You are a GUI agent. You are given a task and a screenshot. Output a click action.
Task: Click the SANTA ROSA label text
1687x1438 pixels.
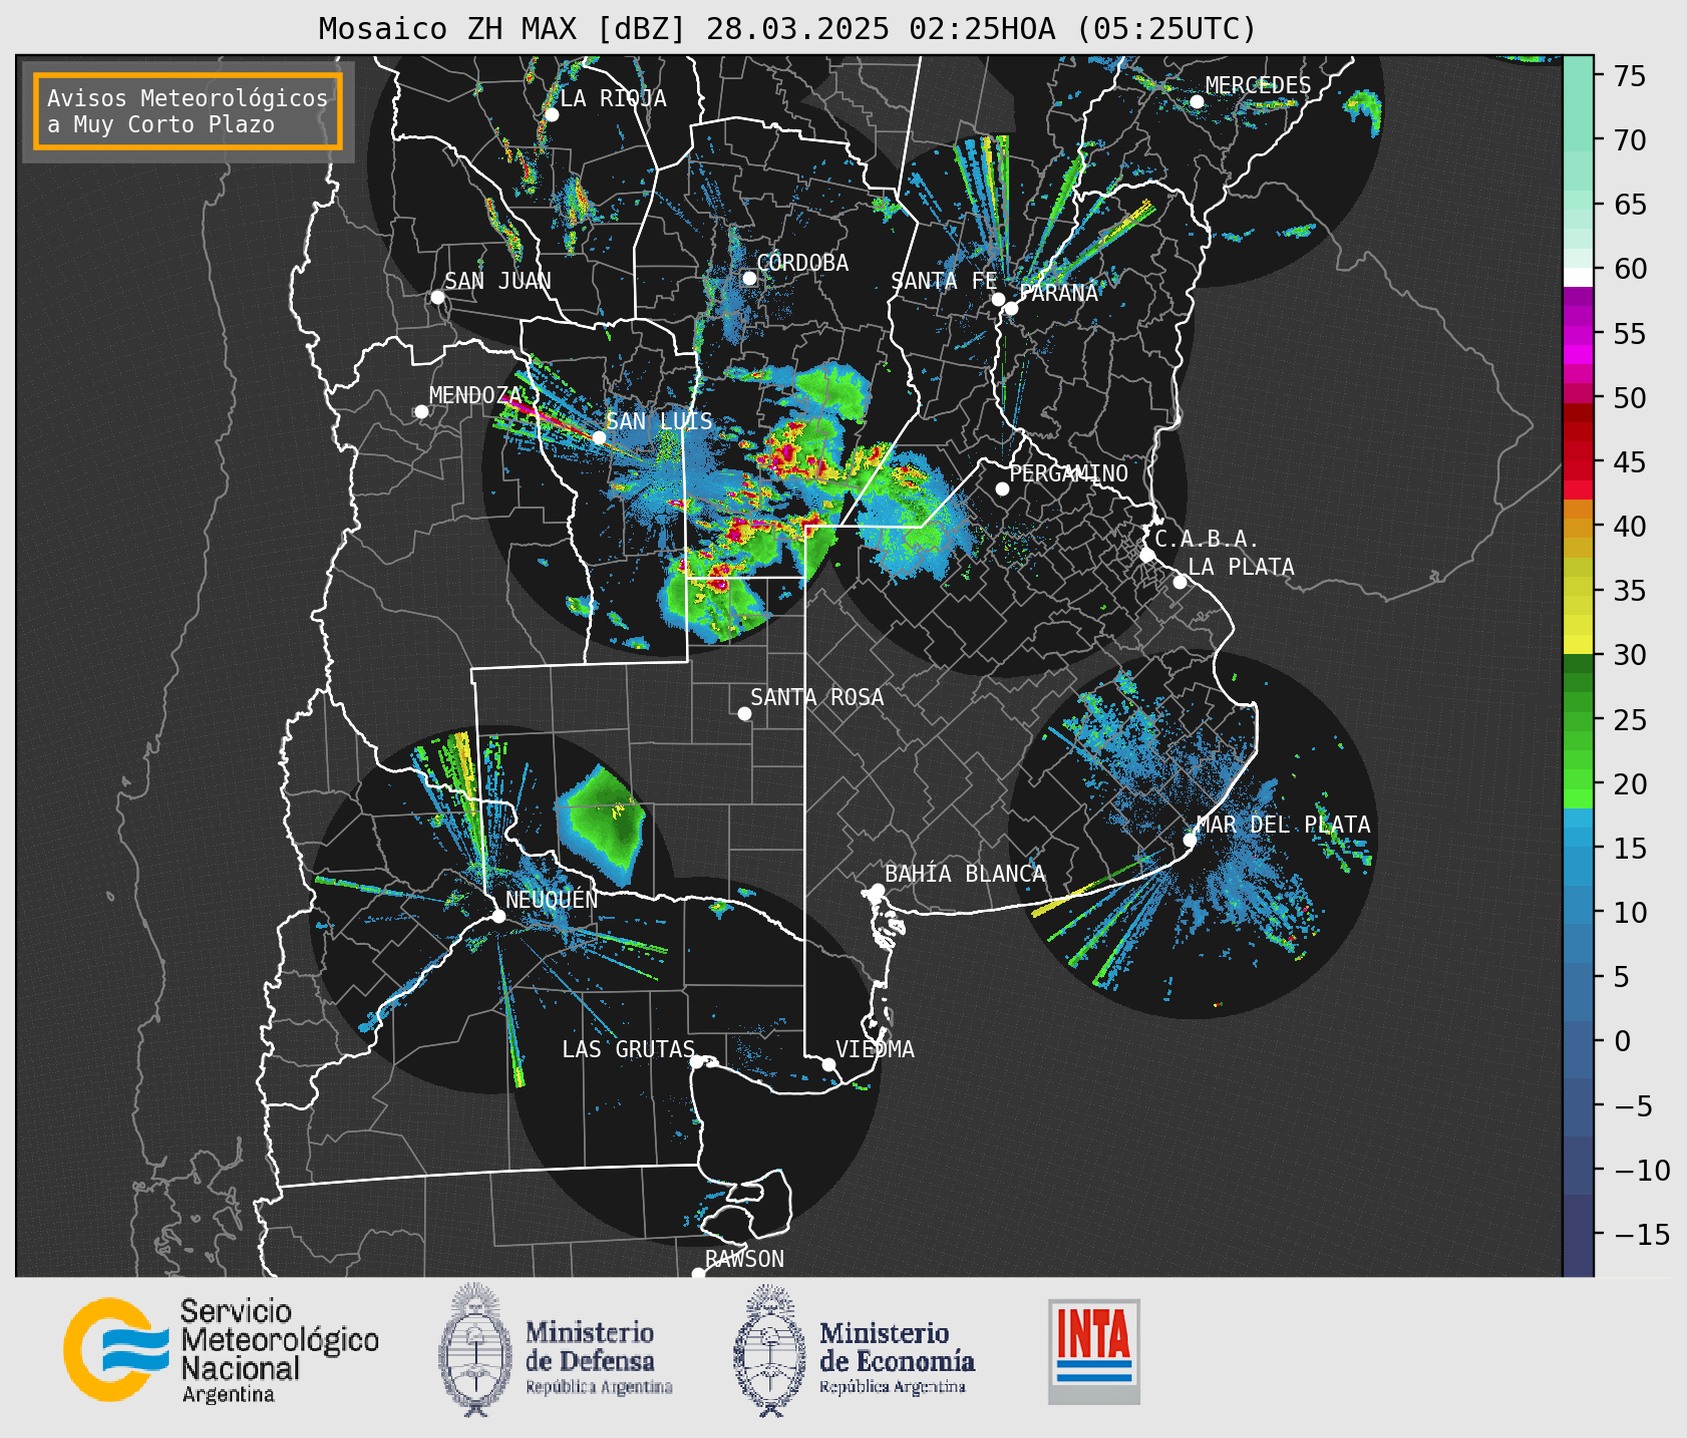point(817,698)
